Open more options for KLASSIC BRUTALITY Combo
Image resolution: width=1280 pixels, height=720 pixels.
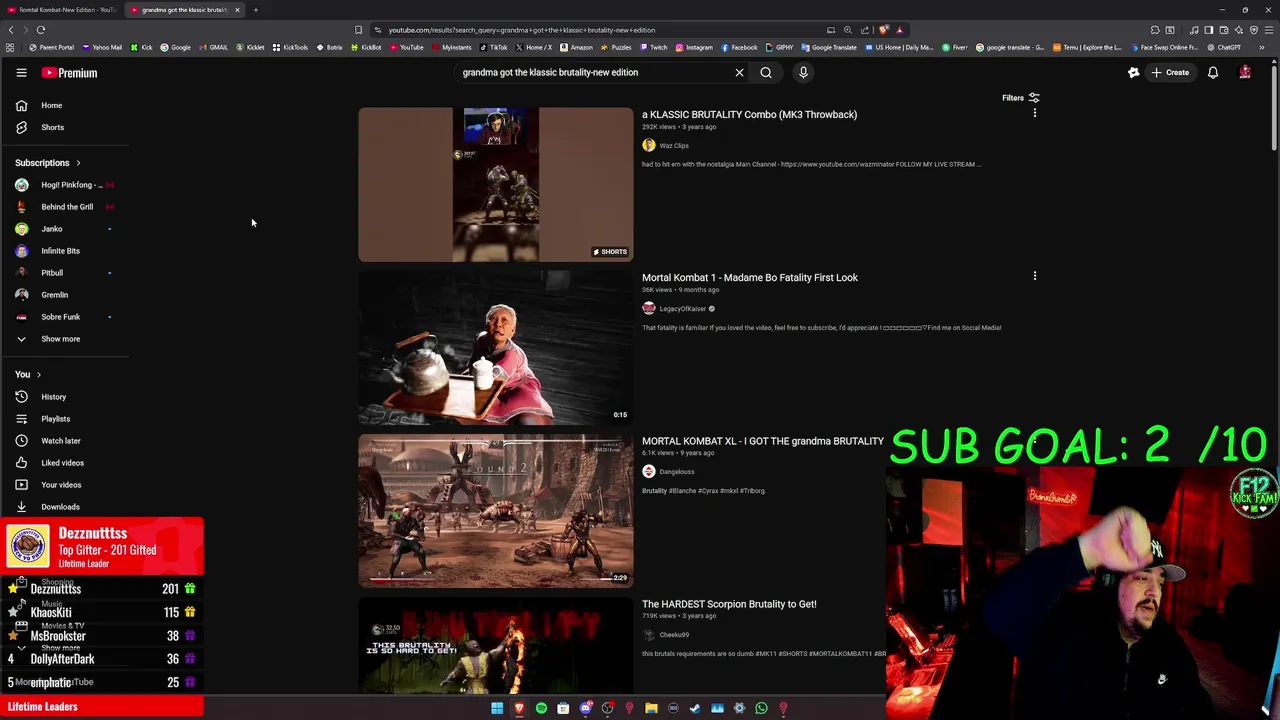tap(1035, 113)
